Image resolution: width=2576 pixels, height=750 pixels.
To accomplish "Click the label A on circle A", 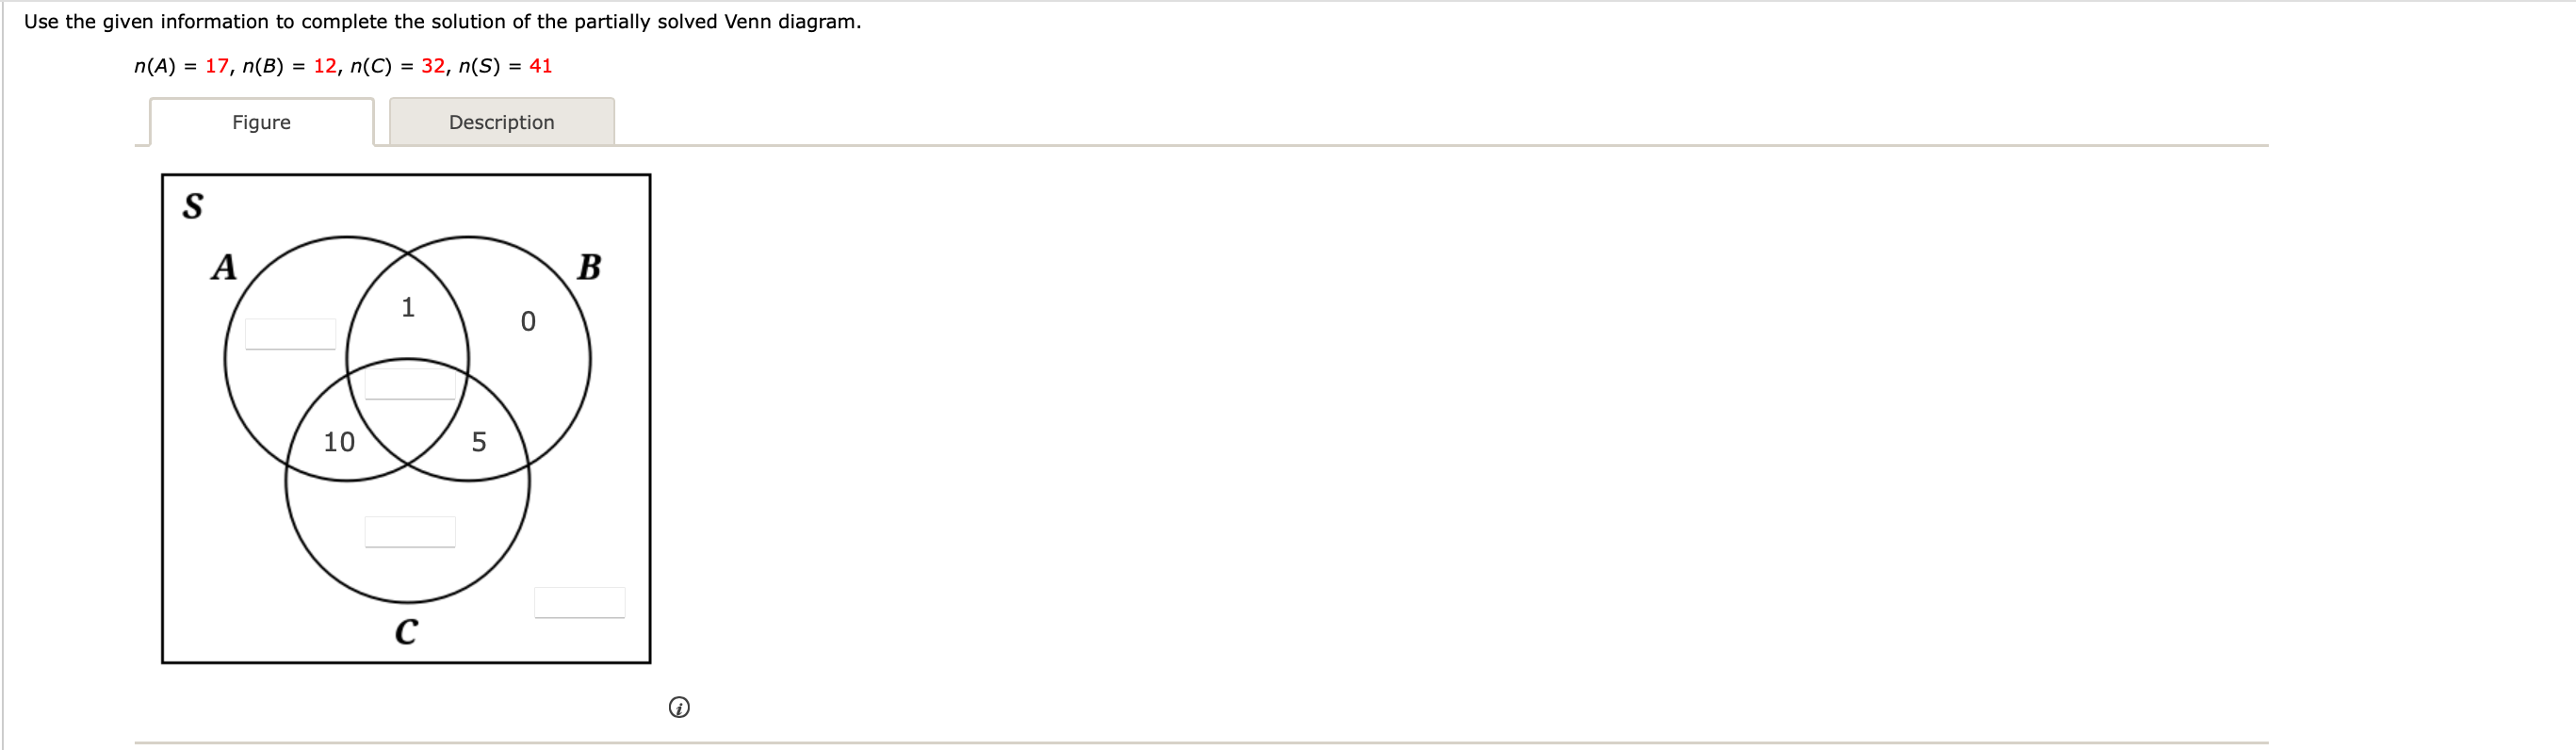I will [x=225, y=268].
